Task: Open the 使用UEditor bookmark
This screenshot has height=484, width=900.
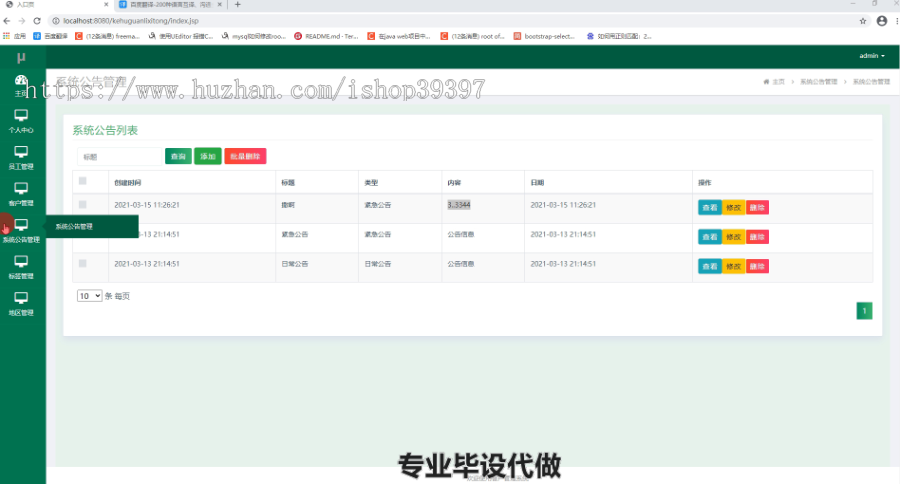Action: (181, 36)
